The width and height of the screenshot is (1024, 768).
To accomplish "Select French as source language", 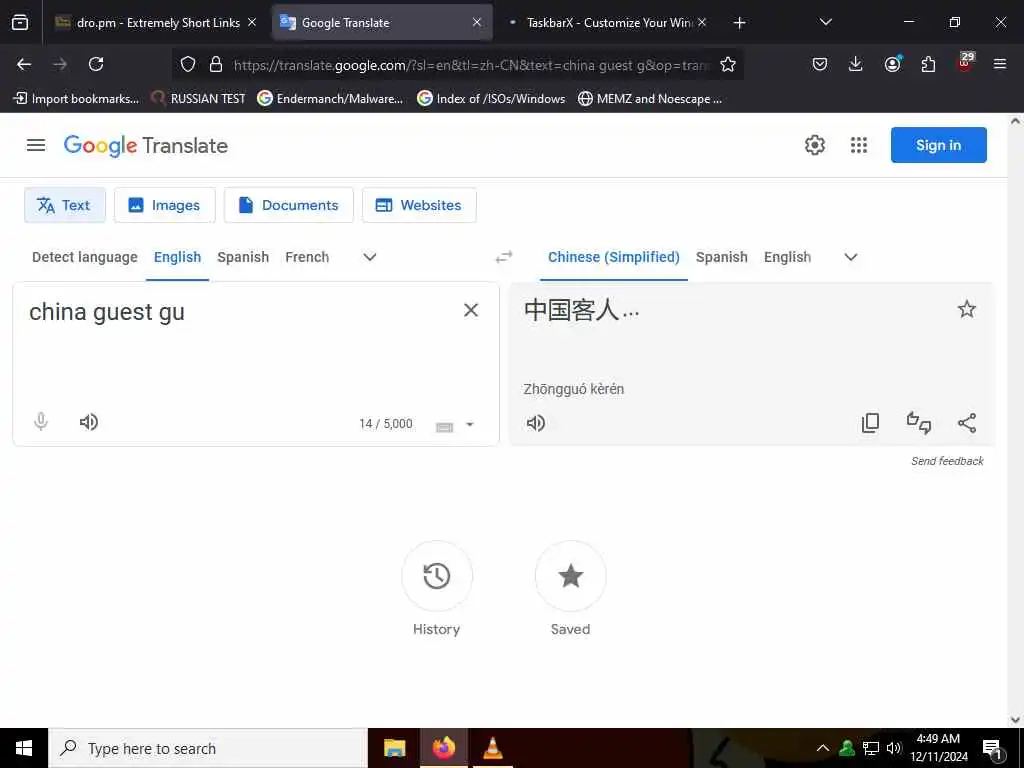I will (307, 257).
